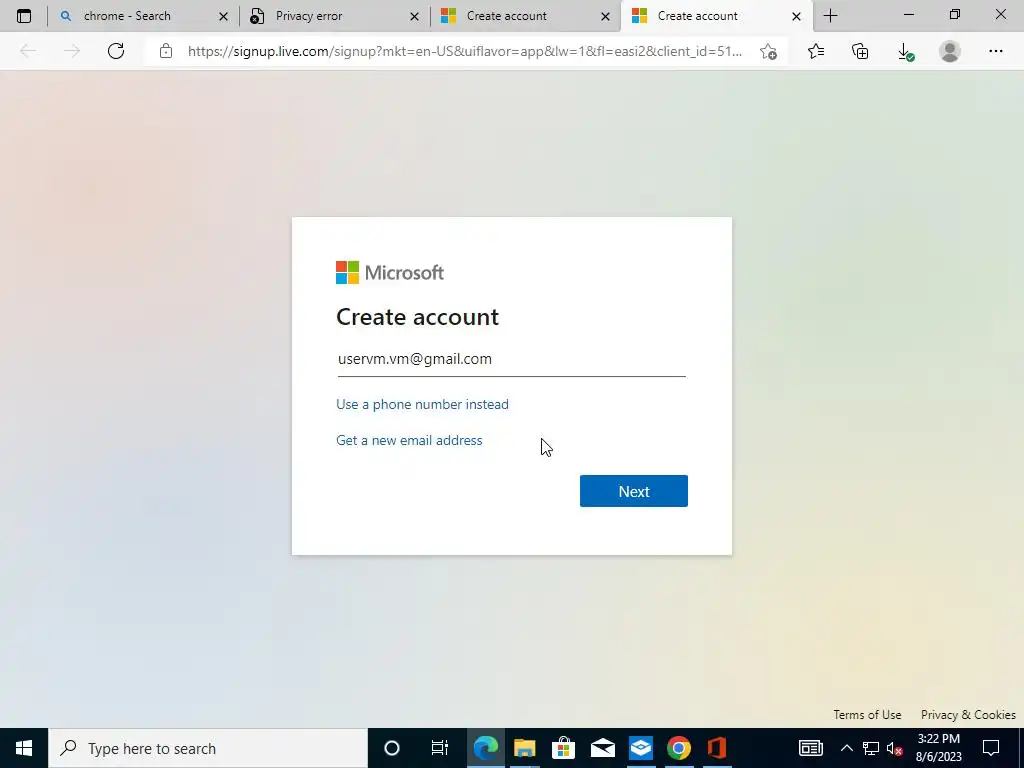Open network status tray icon

(871, 748)
